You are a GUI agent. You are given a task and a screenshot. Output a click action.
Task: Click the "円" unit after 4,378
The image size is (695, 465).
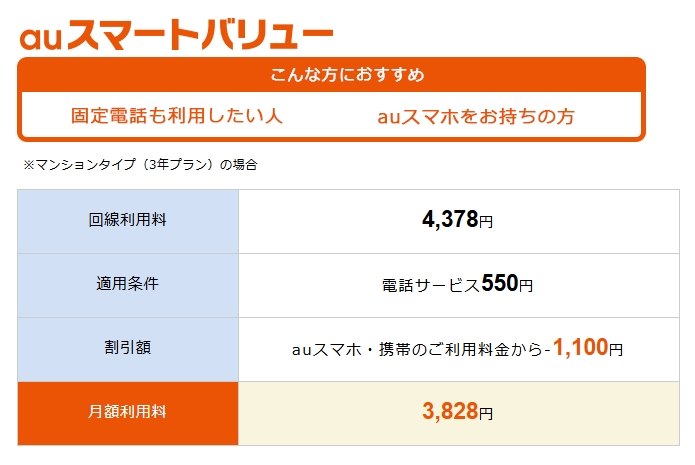[x=486, y=223]
